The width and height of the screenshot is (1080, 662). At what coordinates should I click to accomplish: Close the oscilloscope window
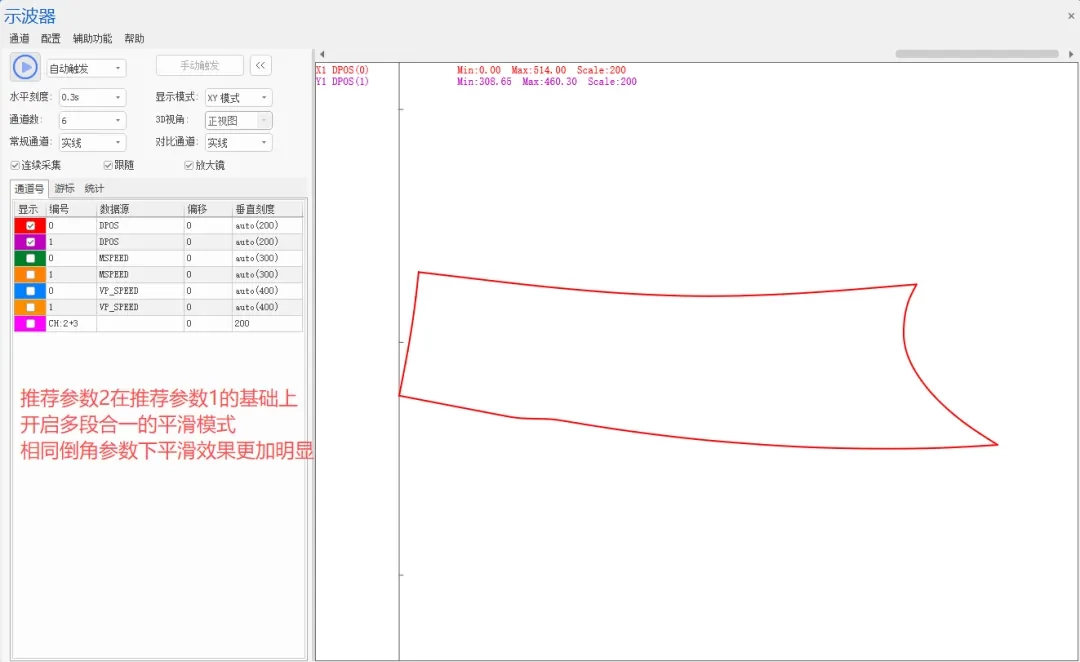1071,16
